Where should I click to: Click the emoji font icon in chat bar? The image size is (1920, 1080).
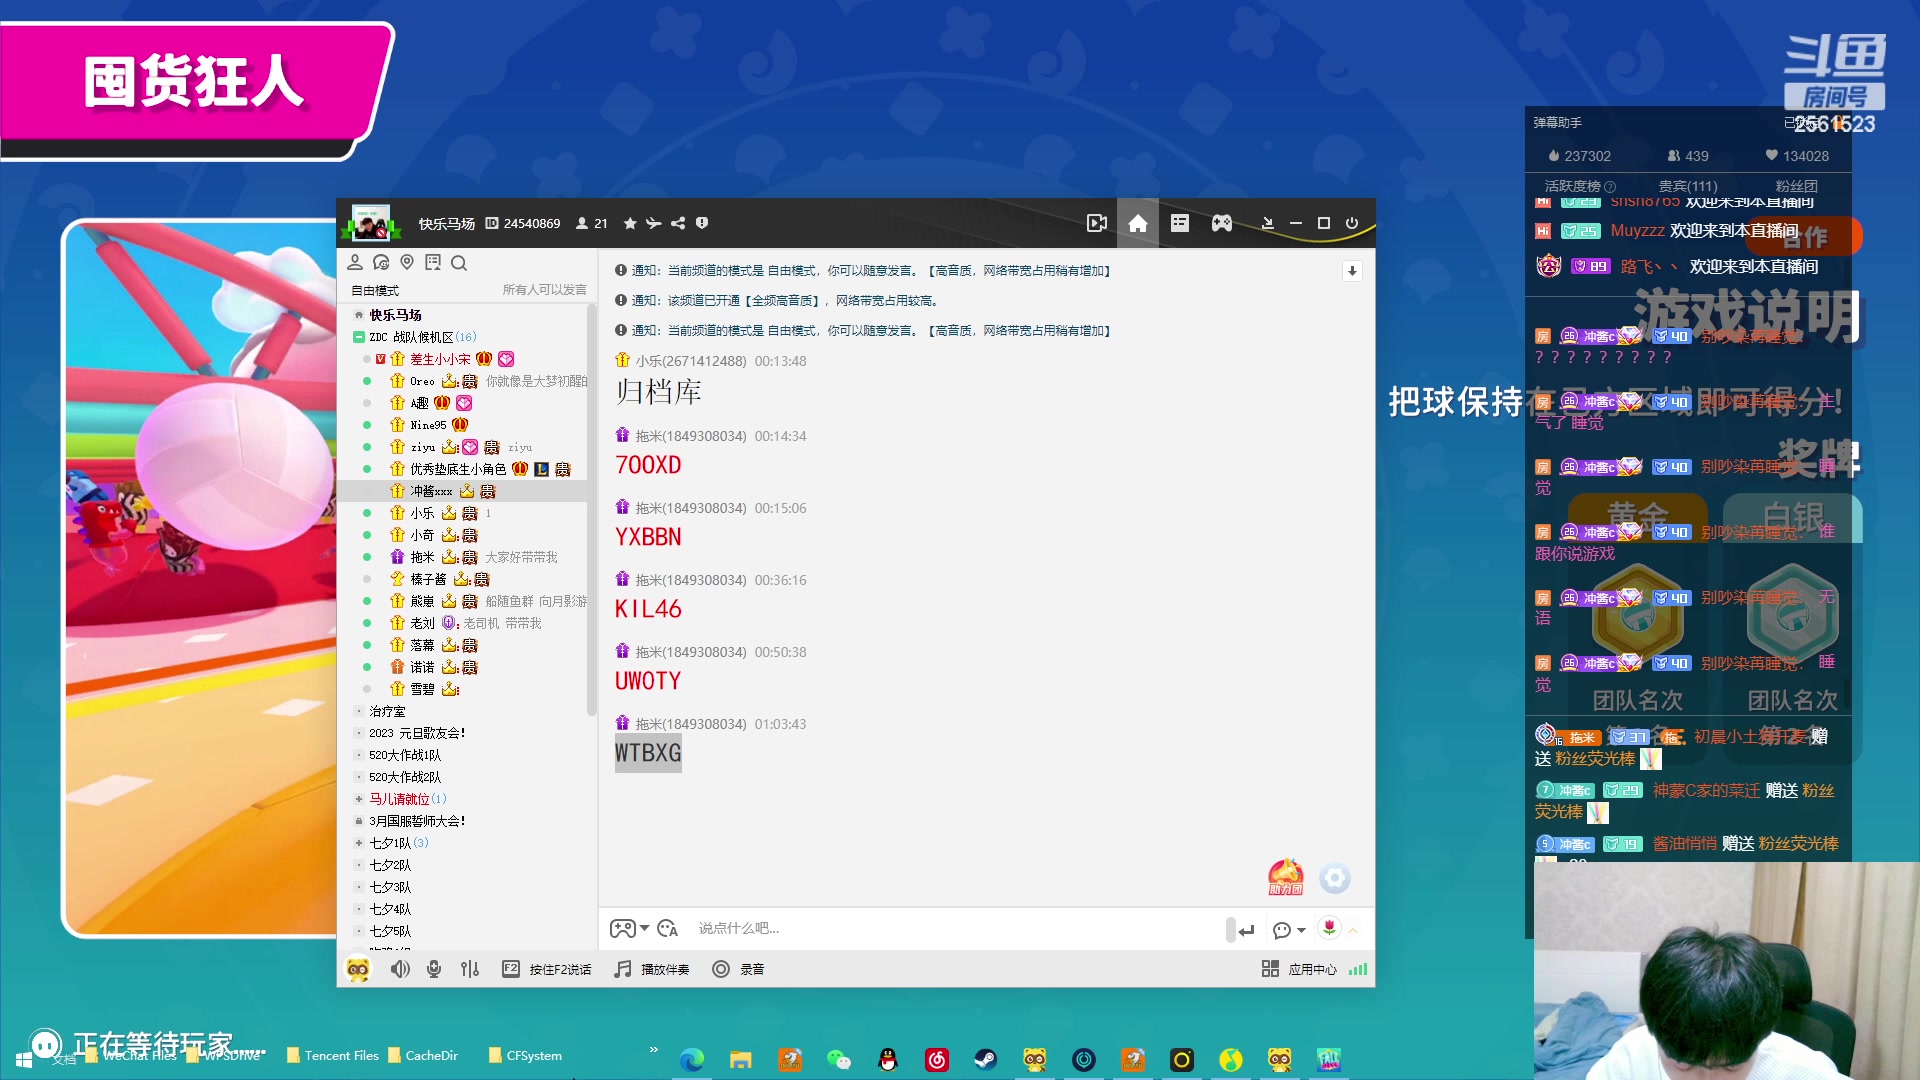668,929
